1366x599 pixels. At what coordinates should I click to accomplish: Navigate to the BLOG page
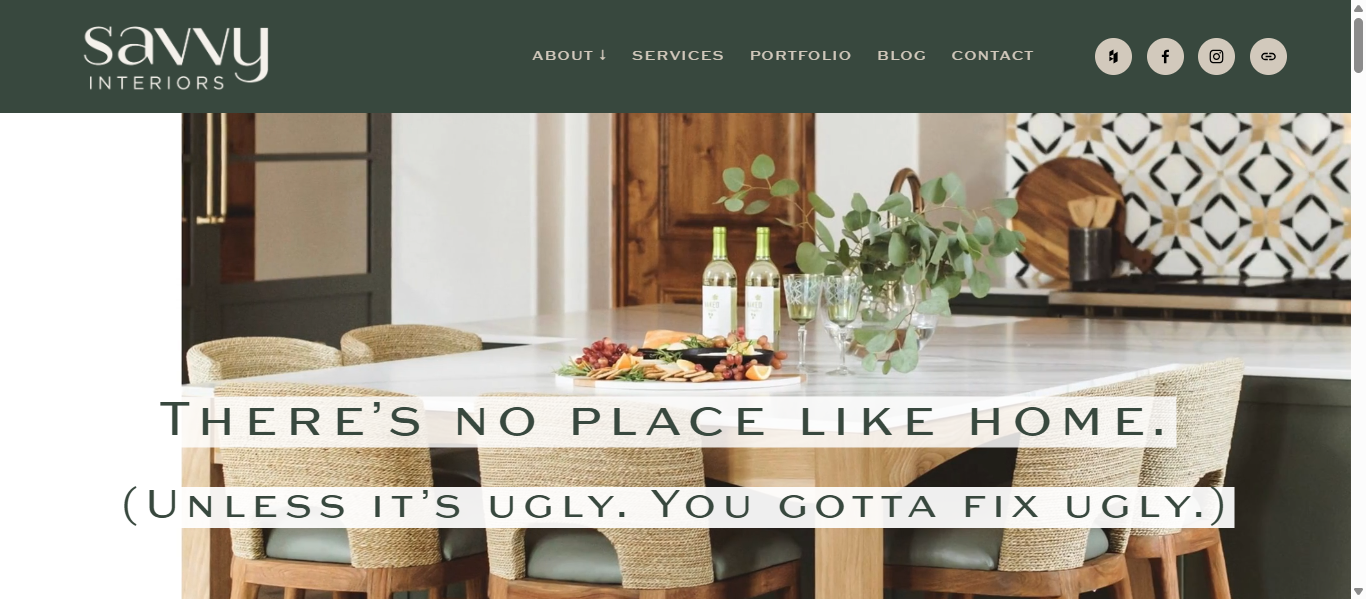tap(902, 56)
